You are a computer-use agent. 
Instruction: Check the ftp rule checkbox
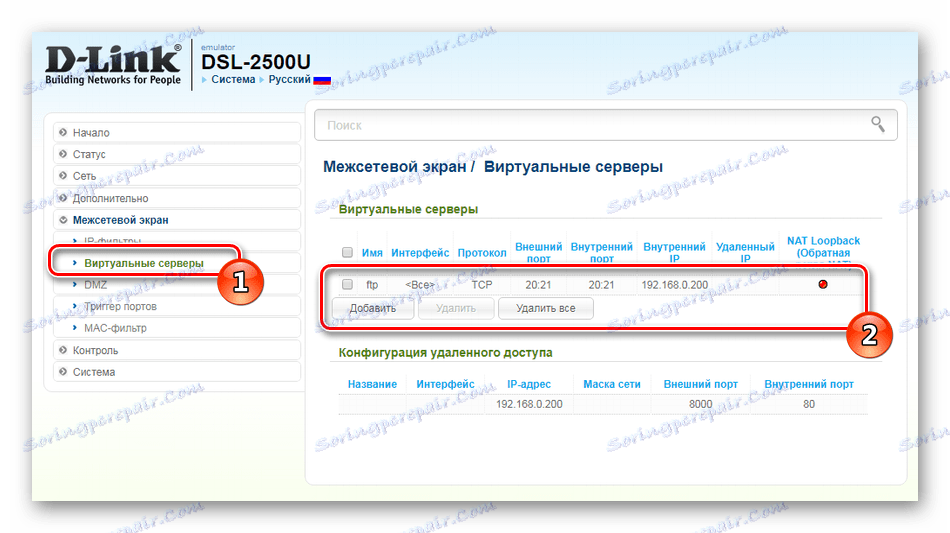[x=347, y=284]
